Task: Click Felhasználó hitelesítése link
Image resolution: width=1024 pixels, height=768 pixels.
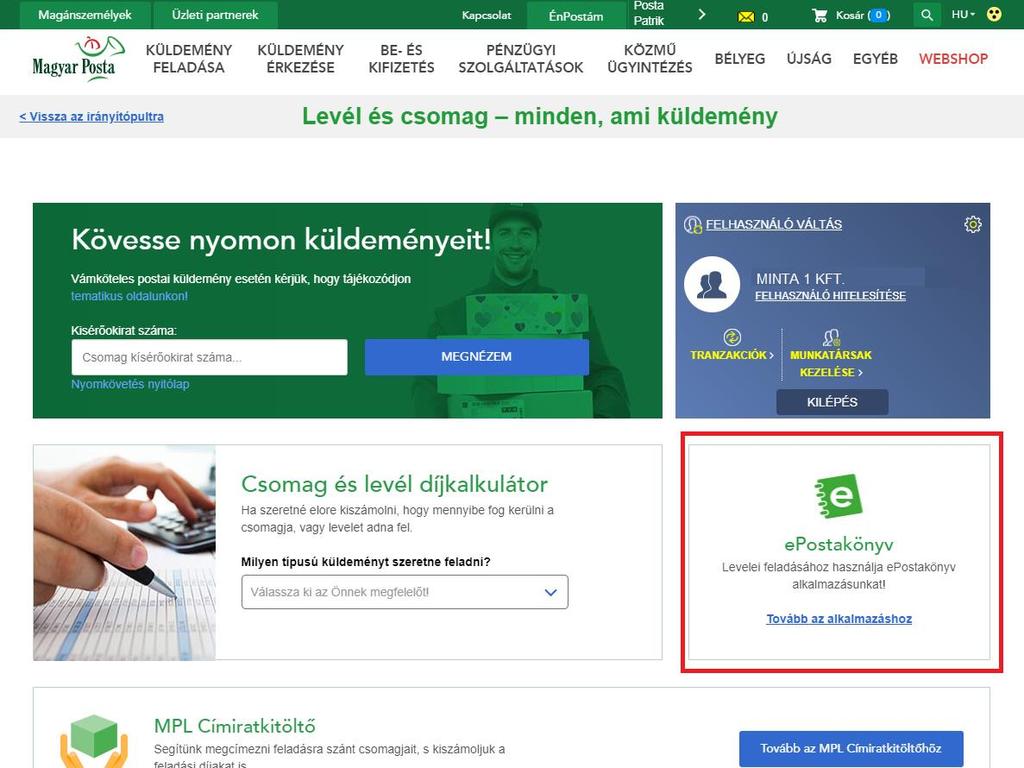Action: pyautogui.click(x=831, y=295)
